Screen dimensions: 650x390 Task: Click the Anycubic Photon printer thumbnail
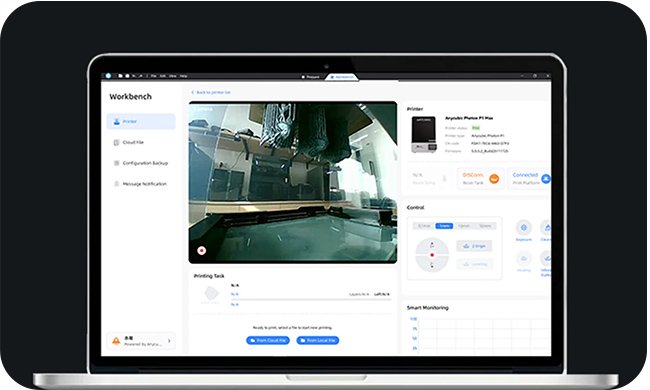424,135
